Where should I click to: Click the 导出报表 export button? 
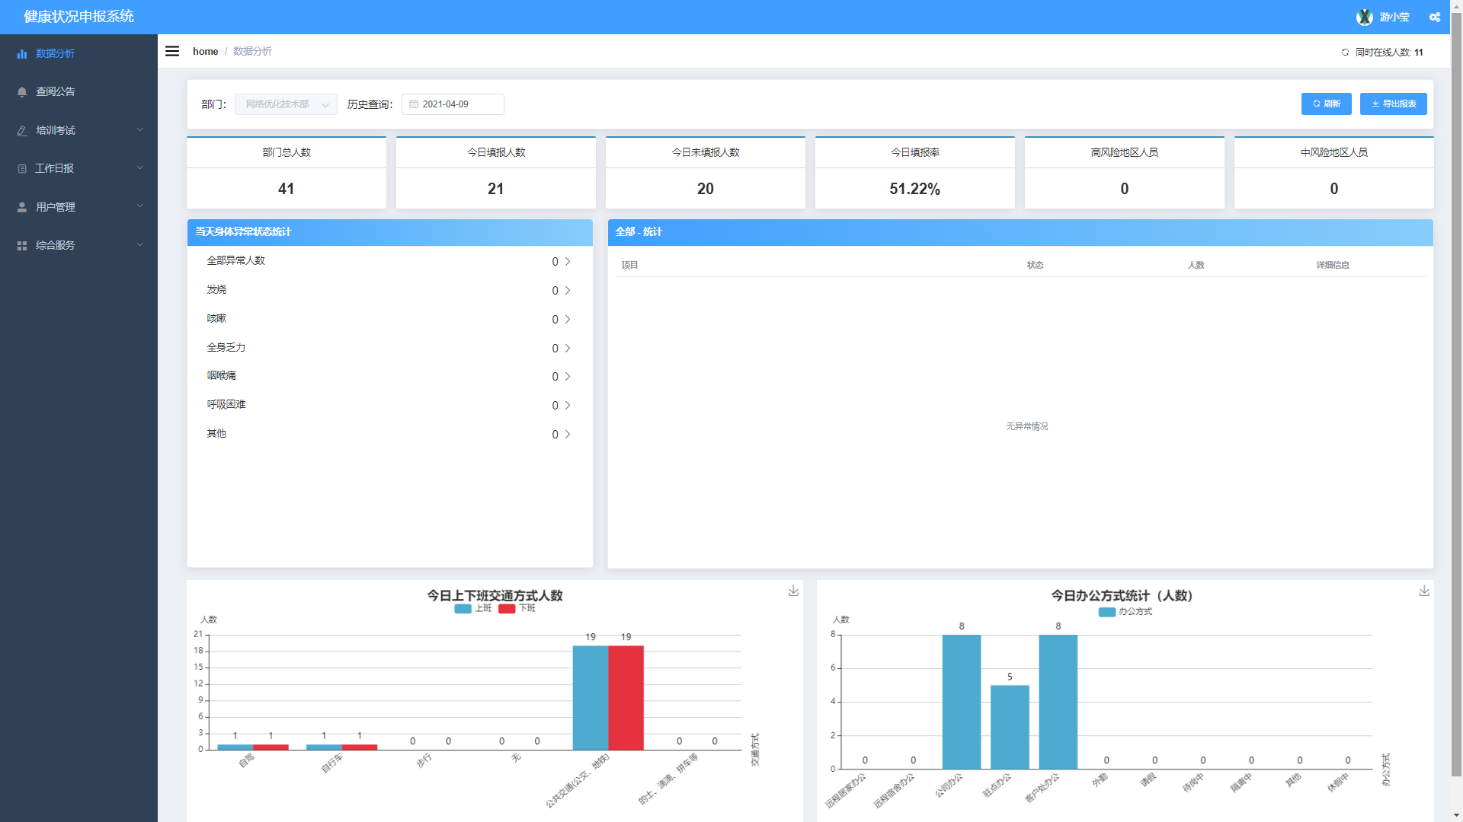[x=1393, y=104]
